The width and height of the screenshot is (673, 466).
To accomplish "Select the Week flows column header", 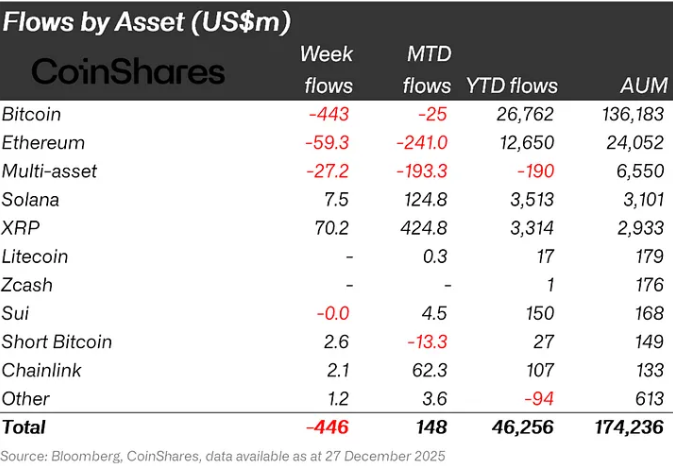I will click(327, 69).
